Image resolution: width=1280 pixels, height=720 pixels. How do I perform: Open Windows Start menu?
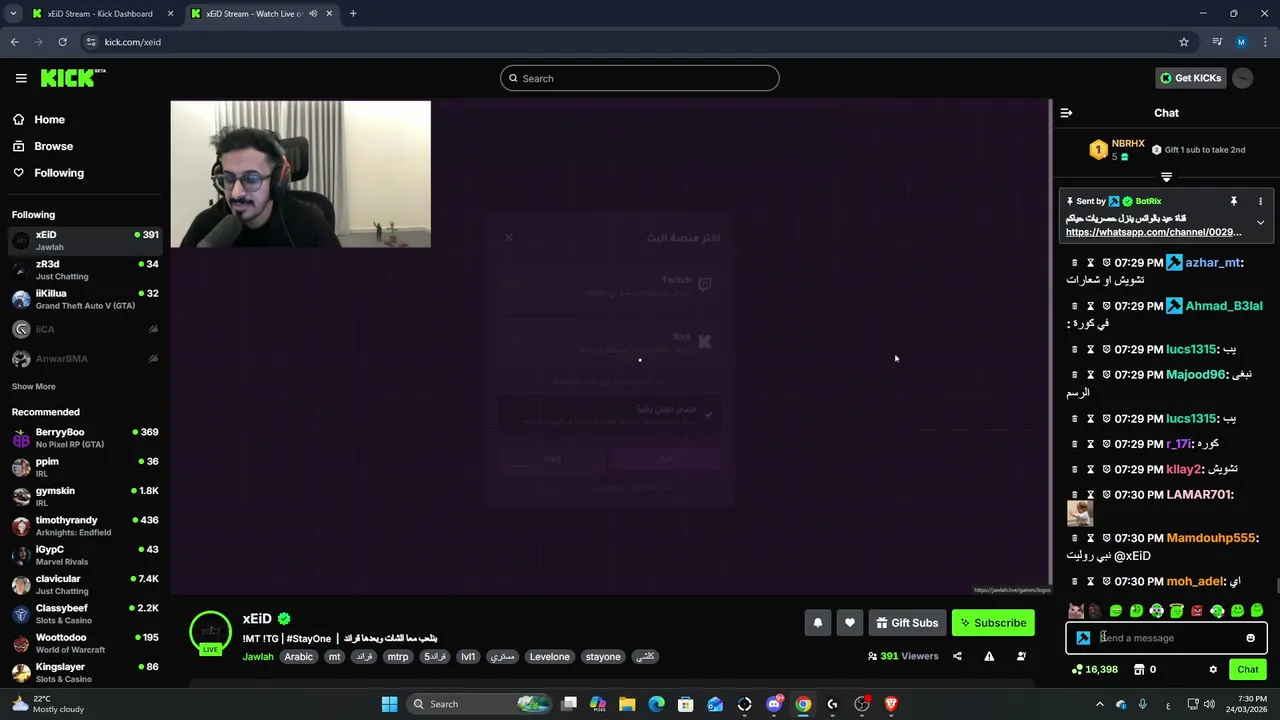[389, 704]
